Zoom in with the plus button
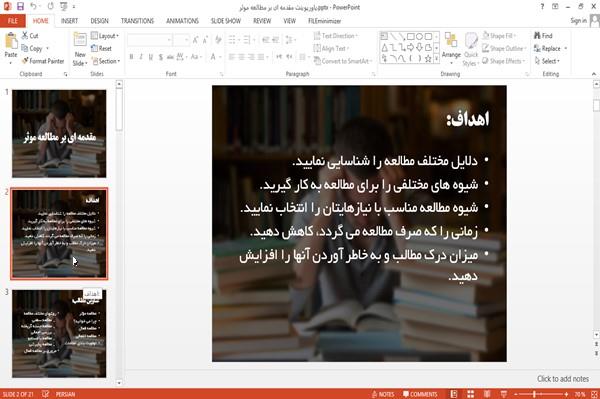600x399 pixels. pos(566,394)
